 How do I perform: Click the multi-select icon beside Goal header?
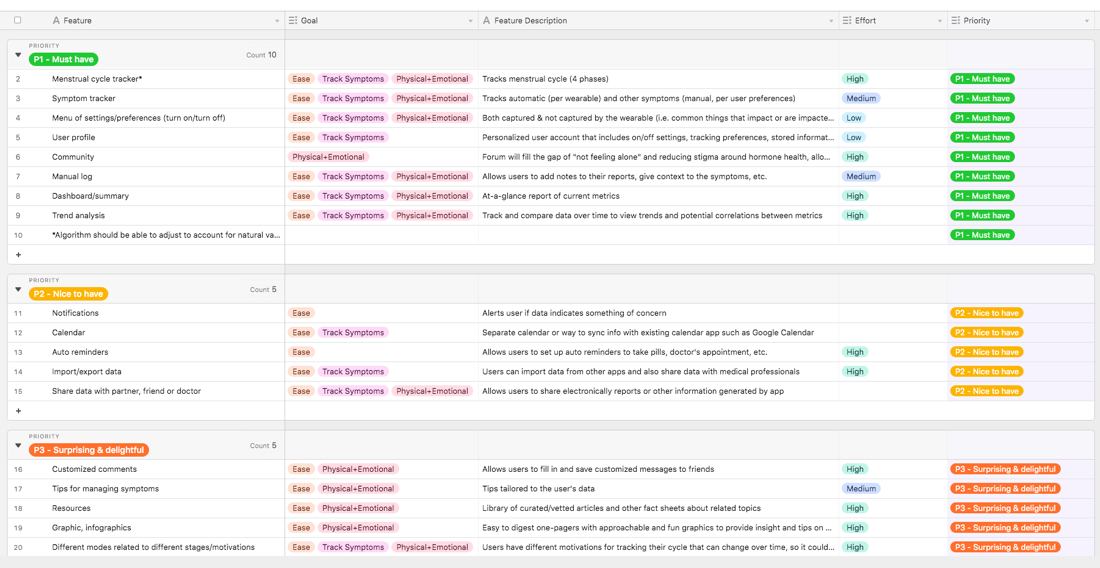pos(293,21)
